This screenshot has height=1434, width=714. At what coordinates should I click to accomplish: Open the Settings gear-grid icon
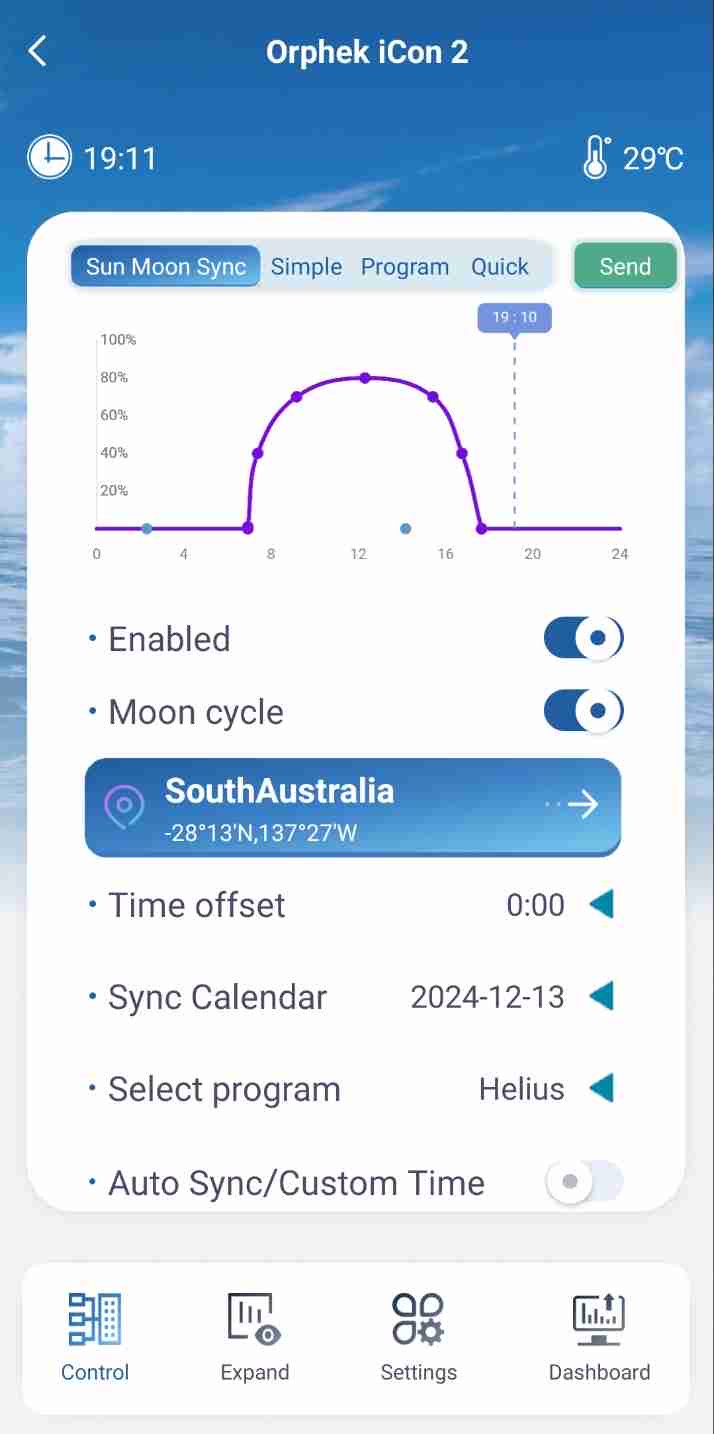pyautogui.click(x=418, y=1319)
